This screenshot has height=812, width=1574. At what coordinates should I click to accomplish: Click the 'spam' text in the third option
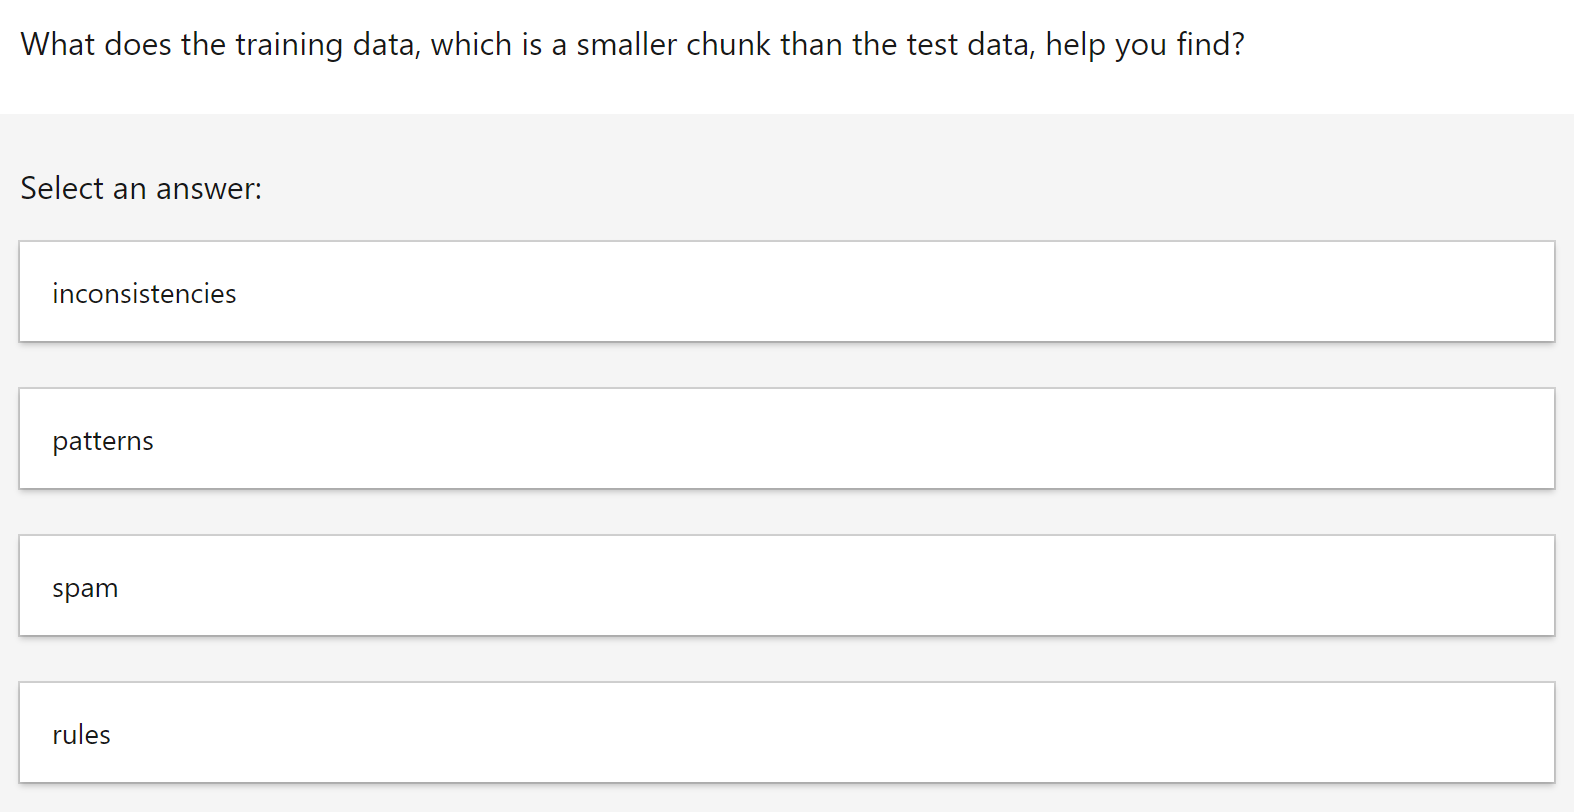click(x=85, y=589)
